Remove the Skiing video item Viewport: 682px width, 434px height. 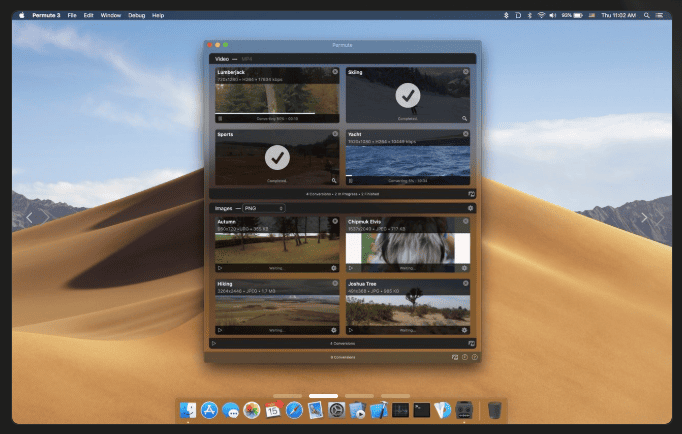click(x=465, y=72)
